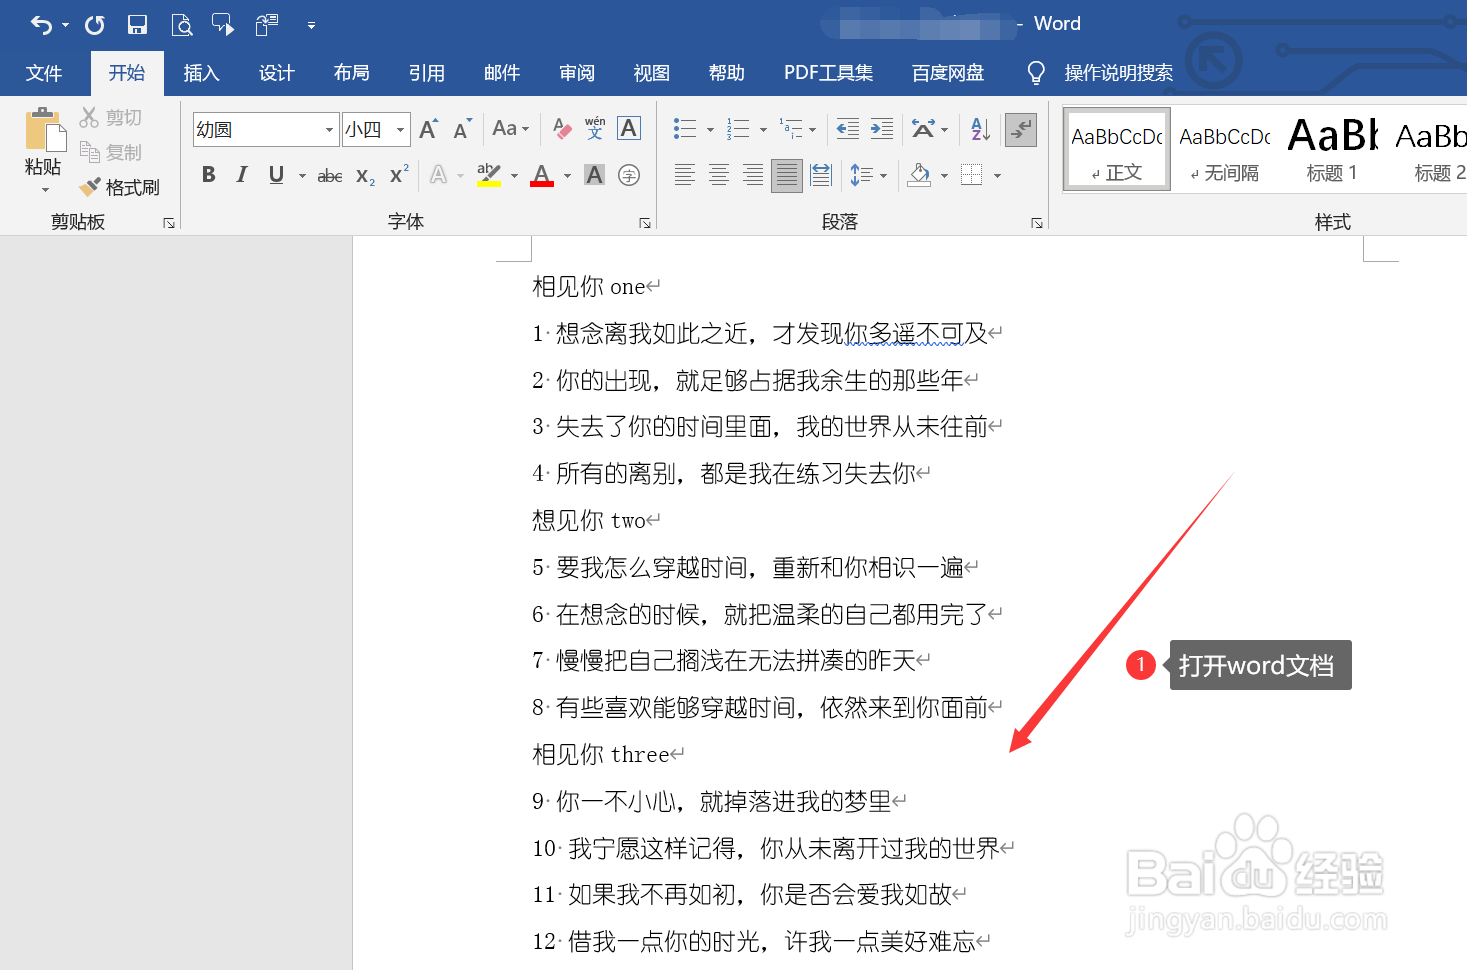Select the Format Painter (格式刷) tool

point(120,187)
